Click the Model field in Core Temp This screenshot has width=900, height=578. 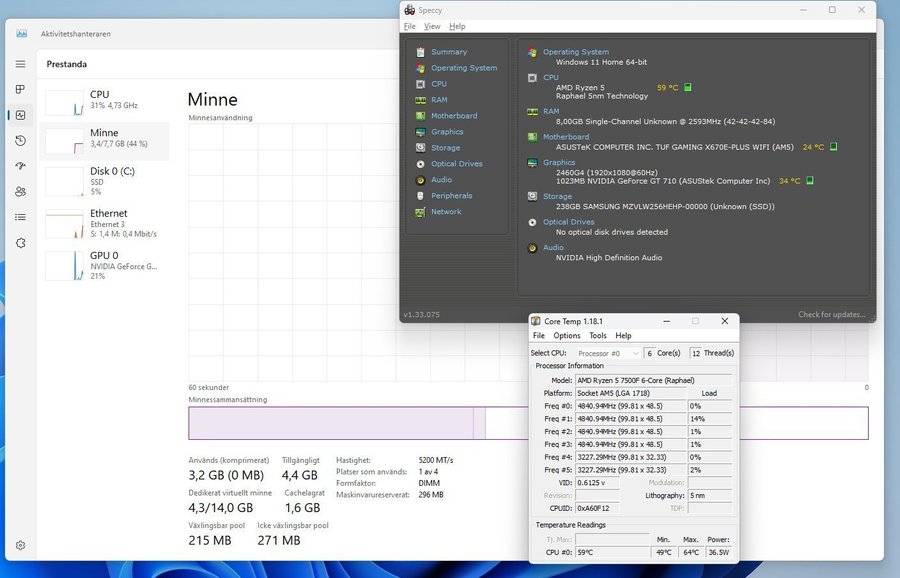(x=653, y=381)
